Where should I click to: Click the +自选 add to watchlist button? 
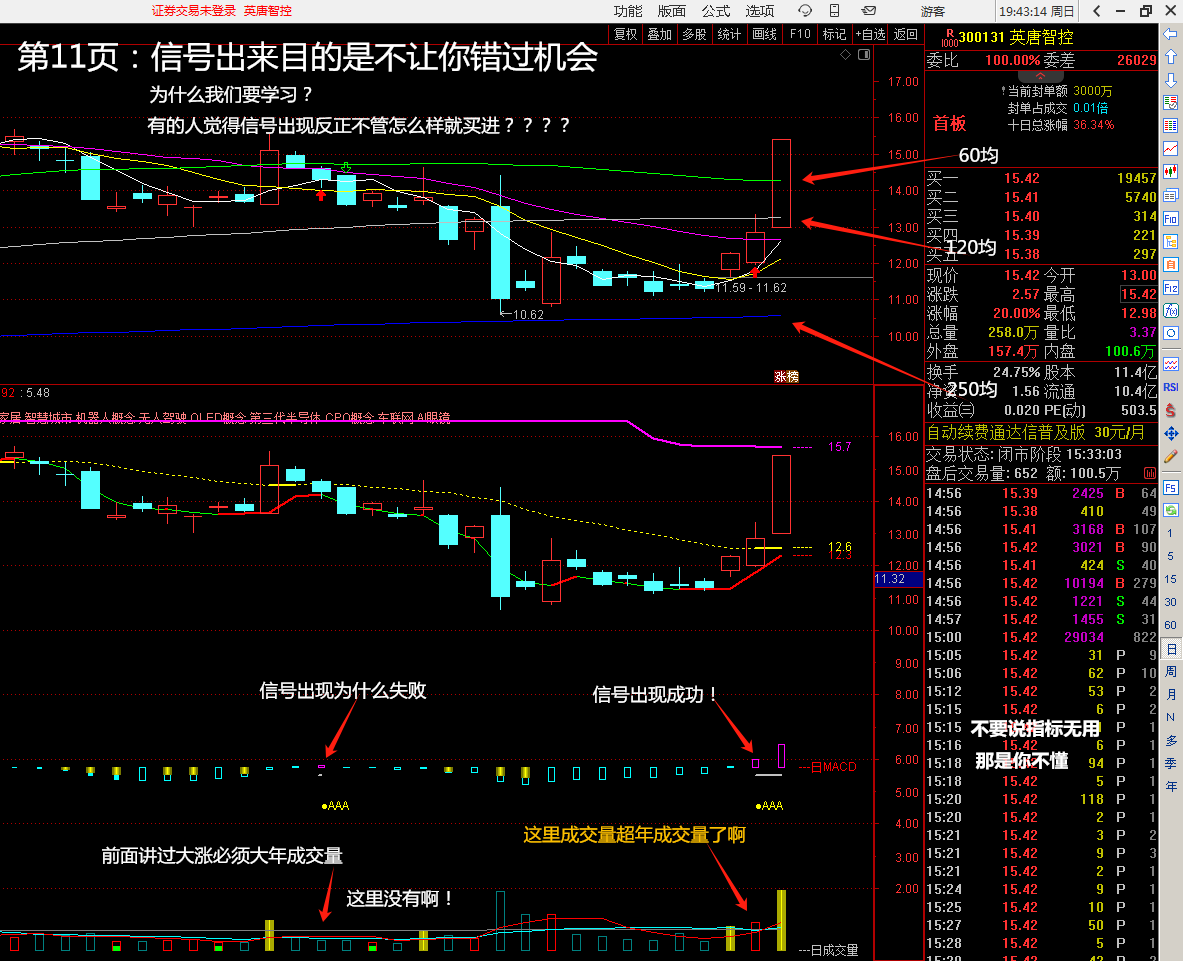[x=870, y=34]
